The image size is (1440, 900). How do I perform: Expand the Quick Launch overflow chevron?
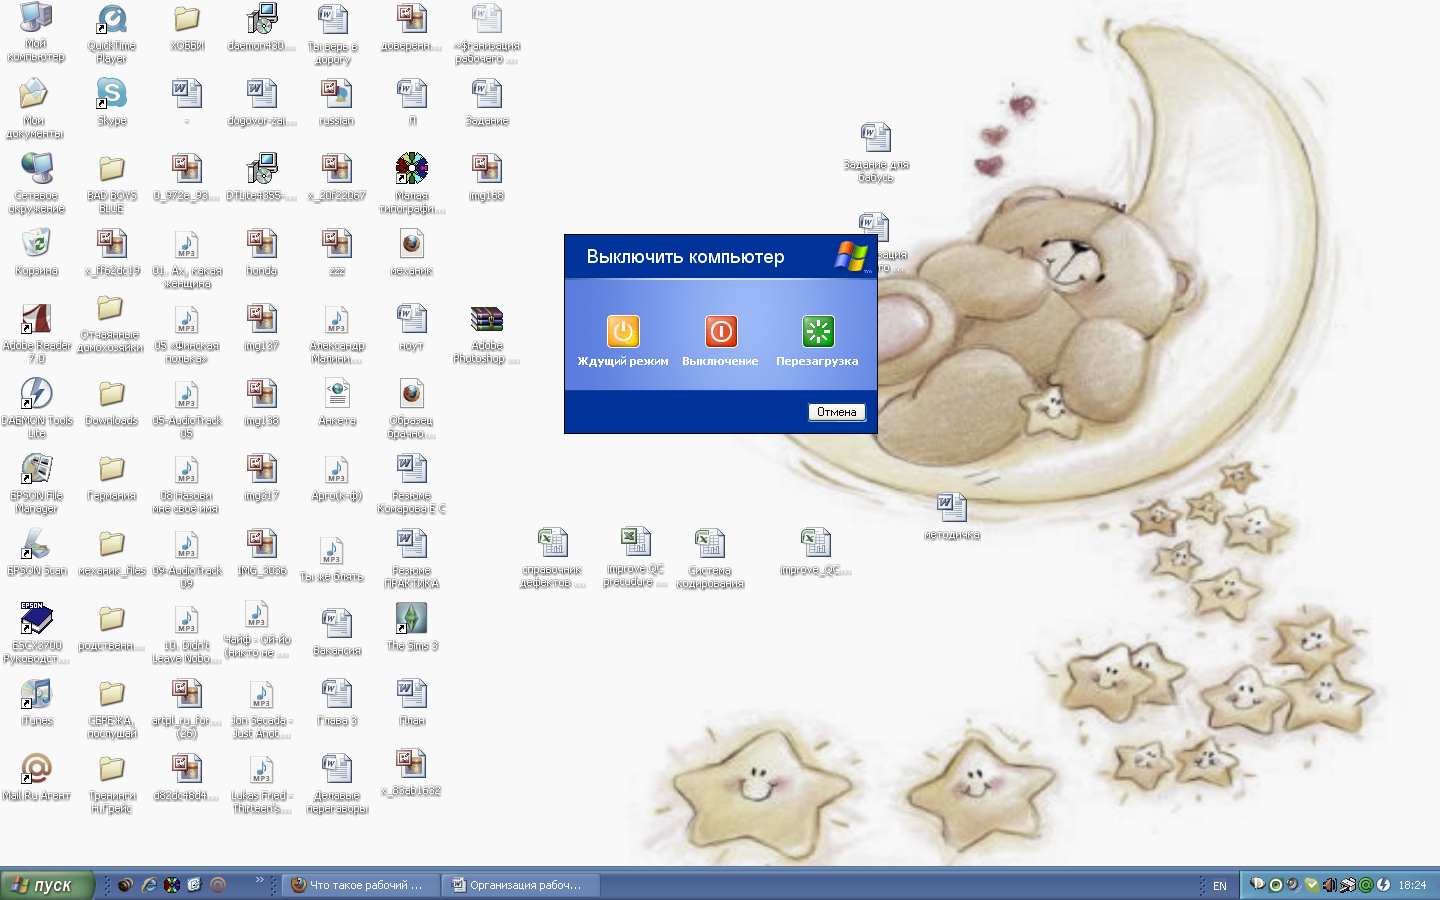coord(260,880)
